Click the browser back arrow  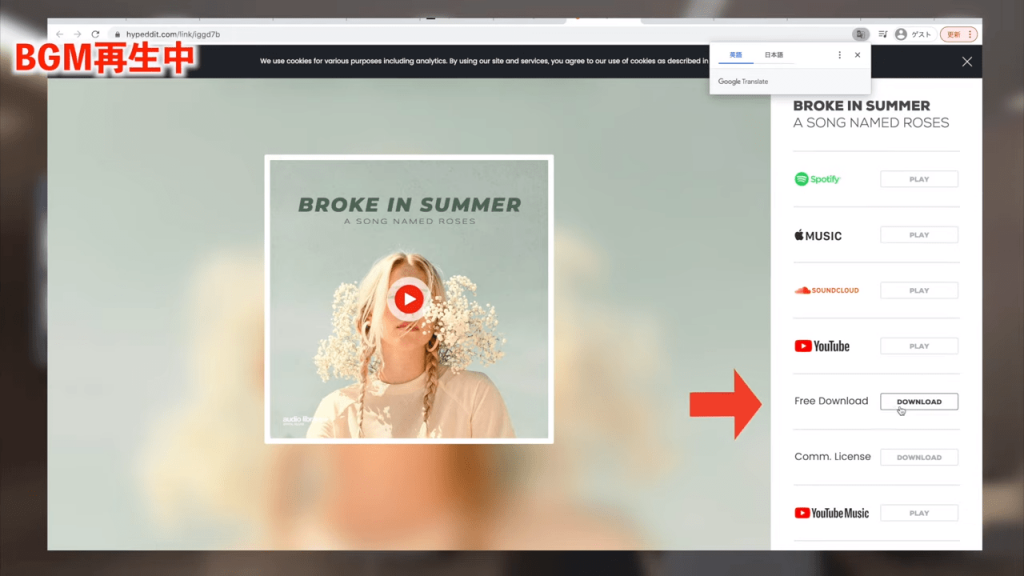point(59,34)
